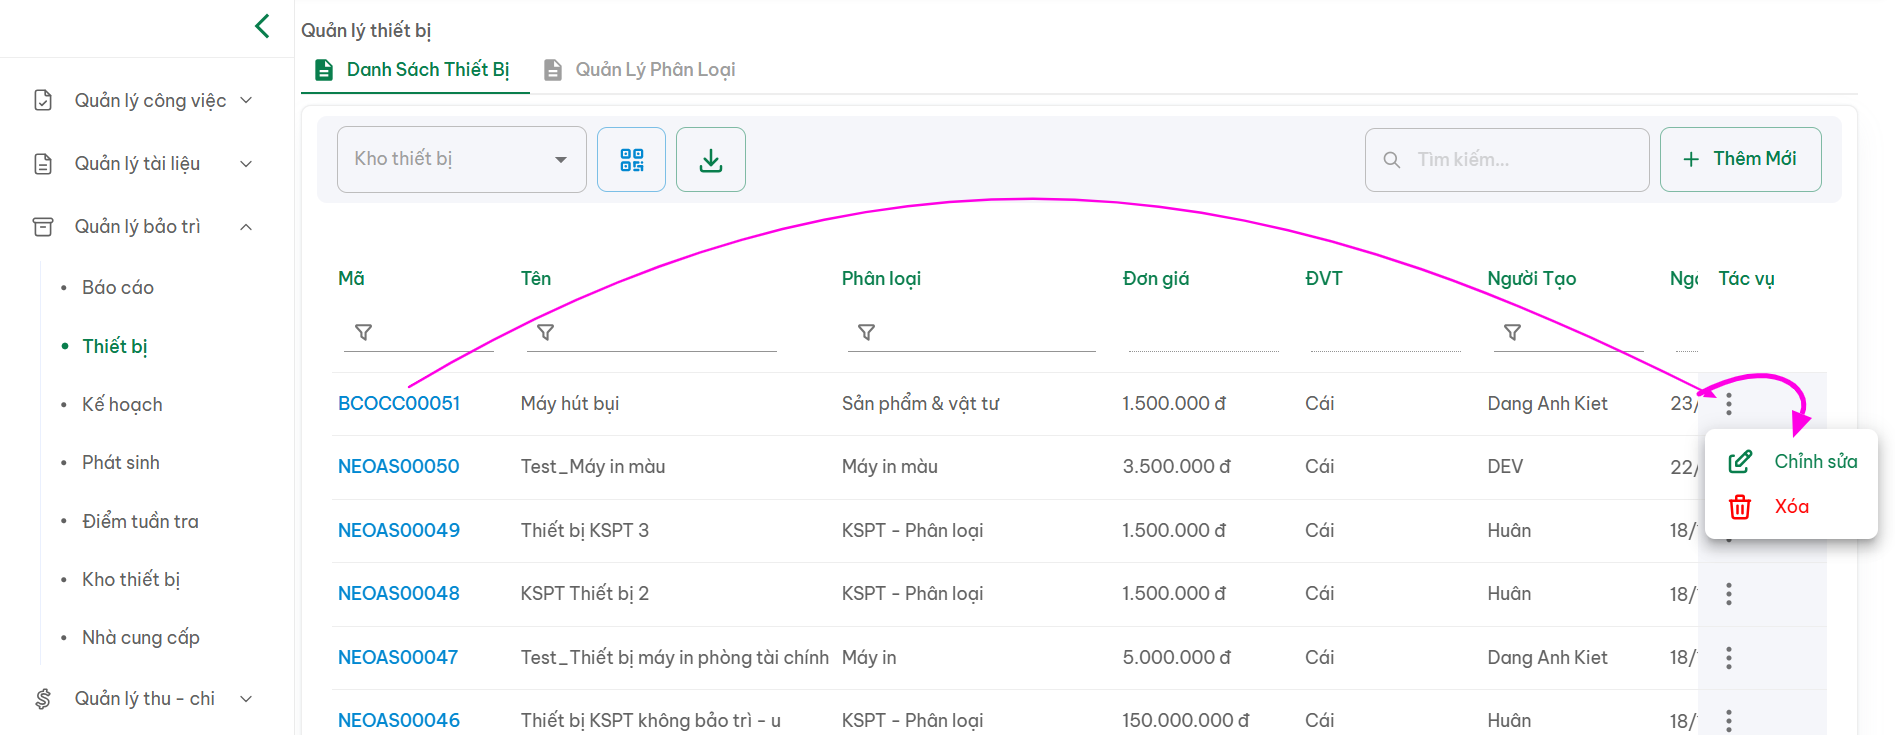Open the Kho thiết bị dropdown

coord(461,160)
